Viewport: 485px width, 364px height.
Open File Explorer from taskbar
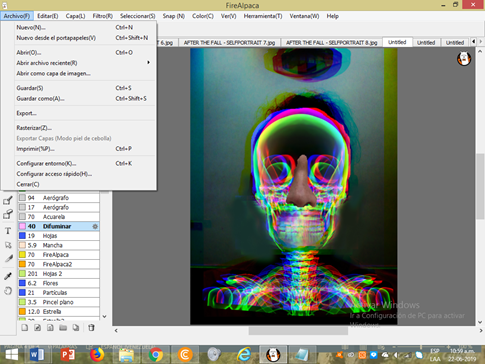126,355
